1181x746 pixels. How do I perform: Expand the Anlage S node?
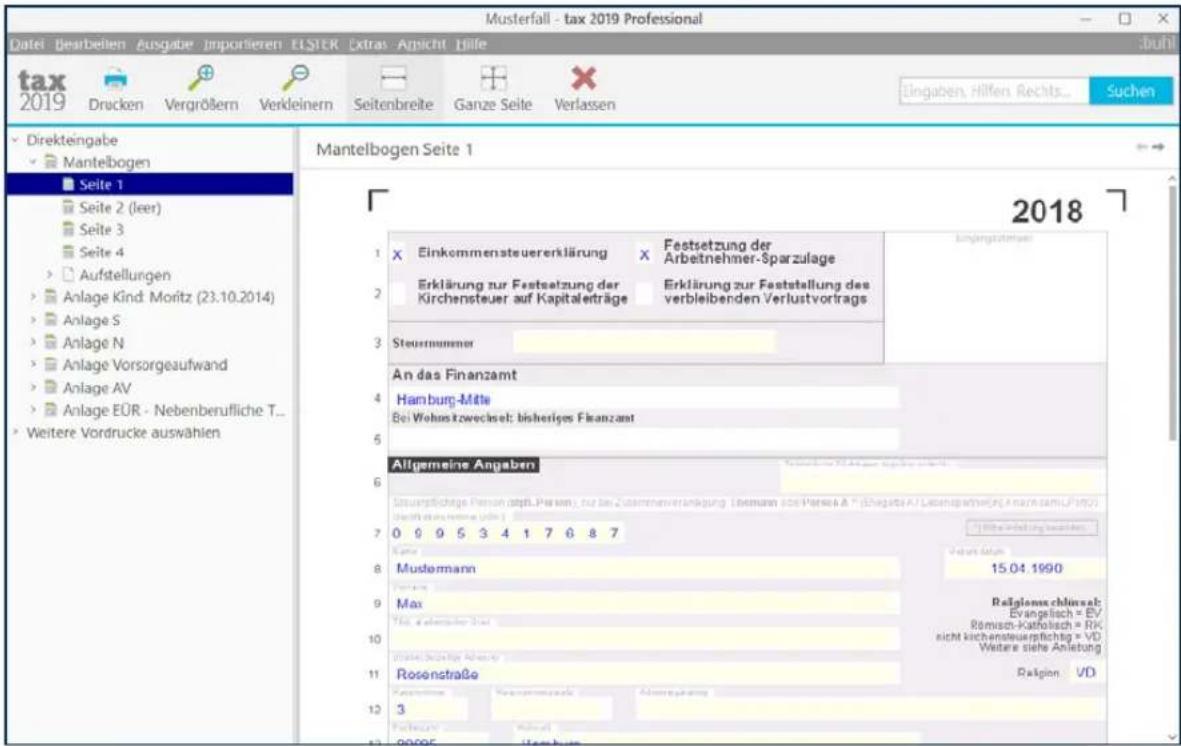click(x=33, y=319)
